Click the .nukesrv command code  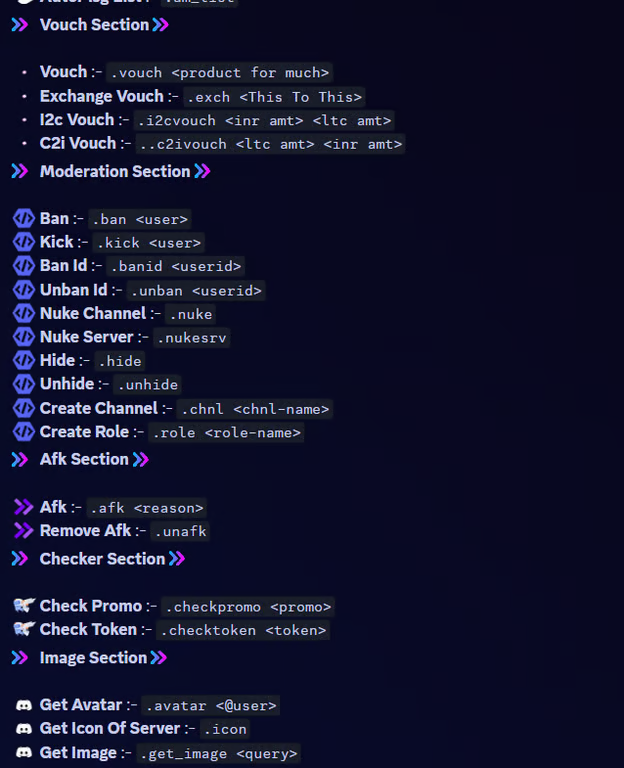click(192, 338)
